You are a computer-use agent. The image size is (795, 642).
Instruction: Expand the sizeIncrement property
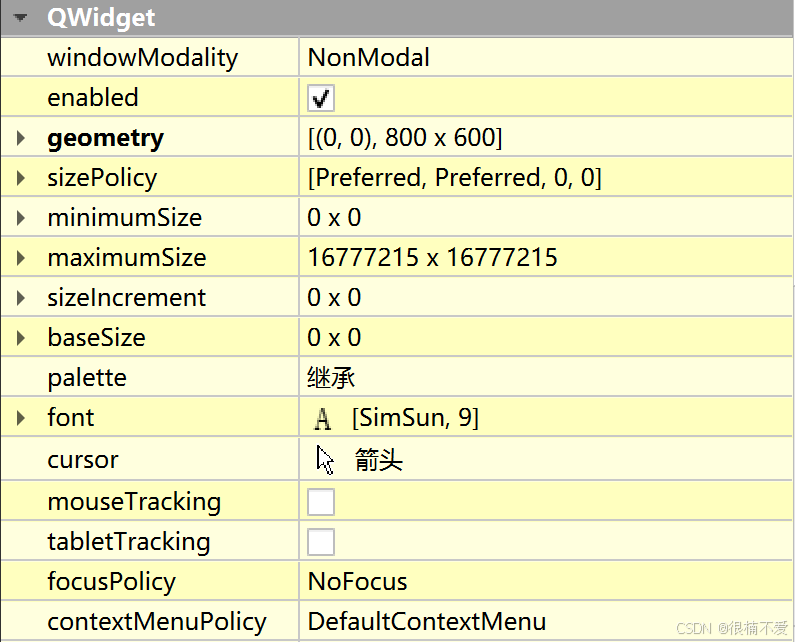click(21, 298)
